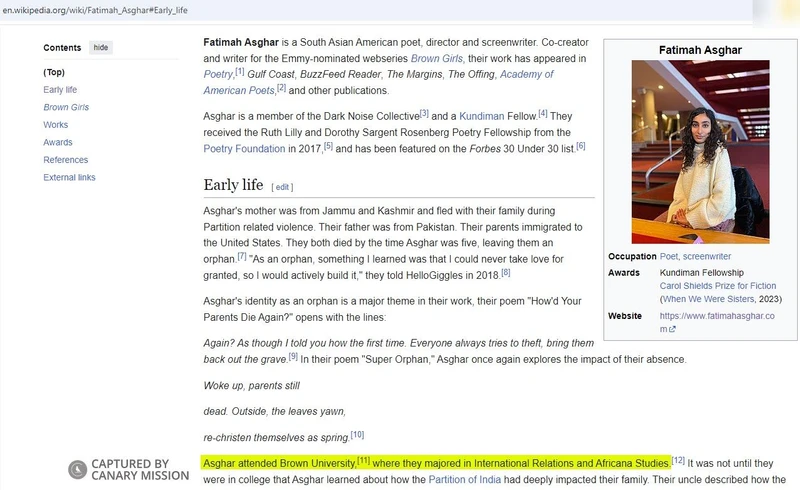Jump to (Top) in Contents
Viewport: 800px width, 490px height.
[x=54, y=72]
